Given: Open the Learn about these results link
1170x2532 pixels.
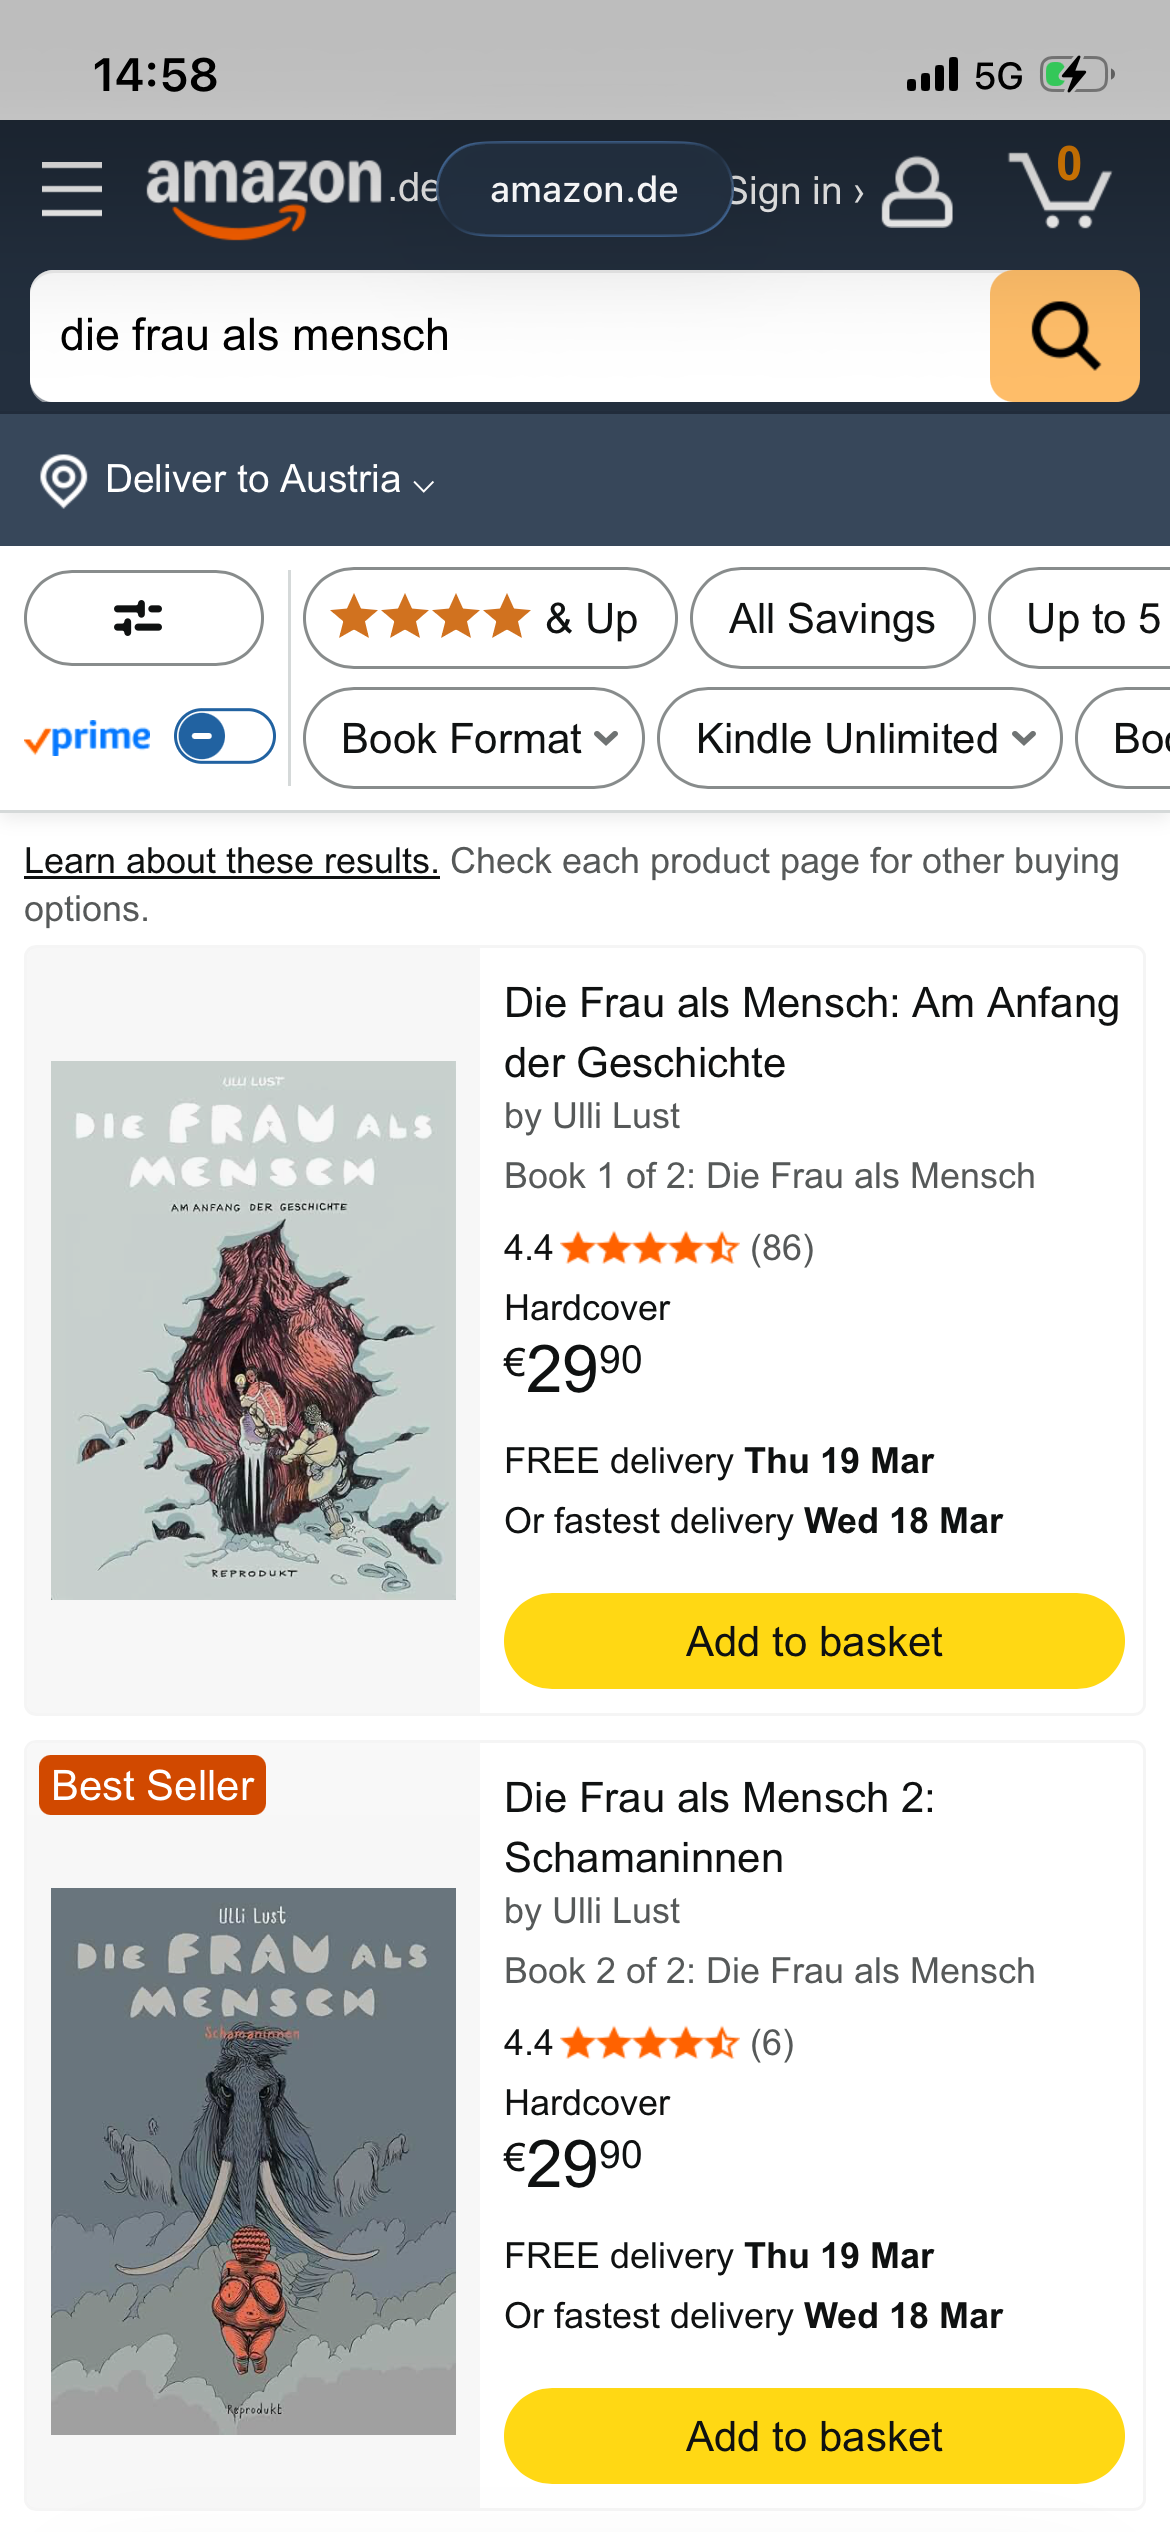Looking at the screenshot, I should (x=232, y=861).
